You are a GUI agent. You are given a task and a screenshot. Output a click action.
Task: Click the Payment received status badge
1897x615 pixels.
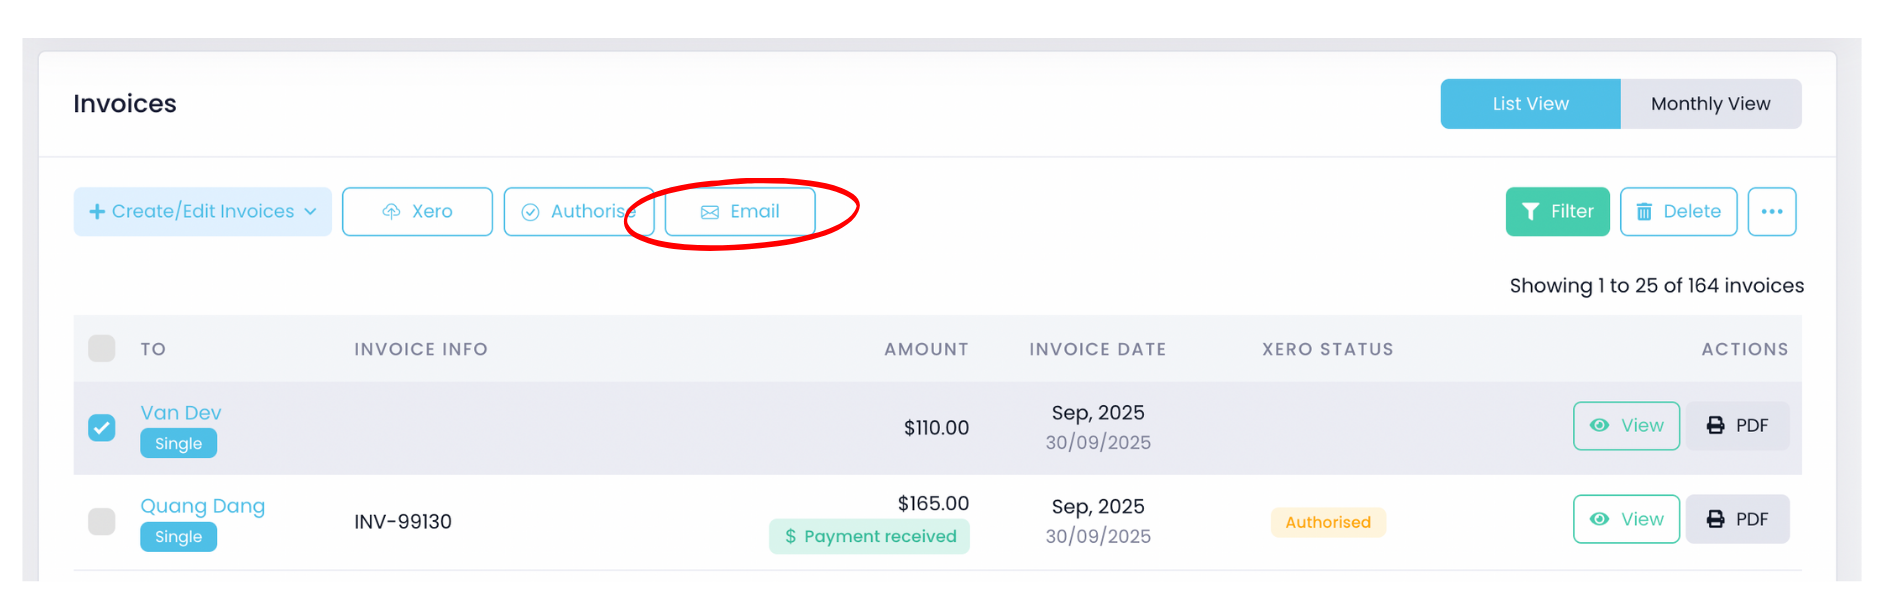click(x=869, y=537)
